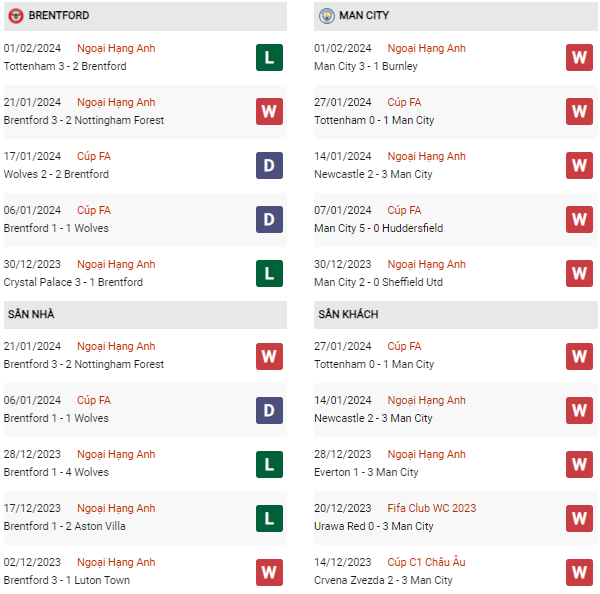Click the Man City club crest icon
The image size is (600, 594).
click(x=326, y=16)
